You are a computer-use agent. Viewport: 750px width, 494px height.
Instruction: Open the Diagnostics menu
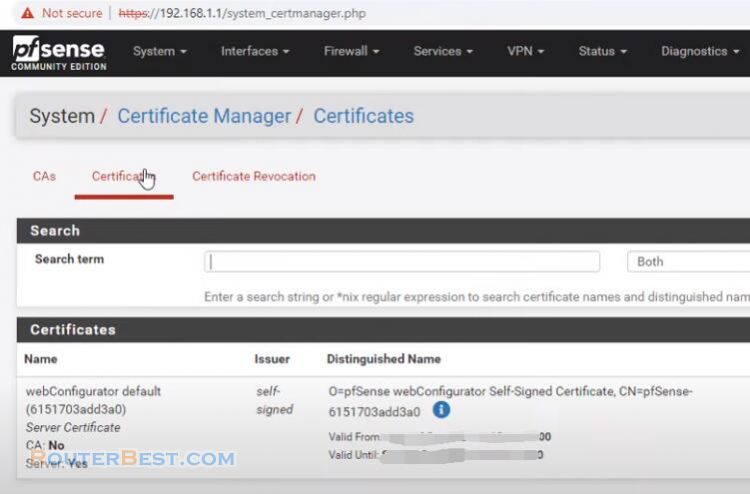click(x=700, y=51)
